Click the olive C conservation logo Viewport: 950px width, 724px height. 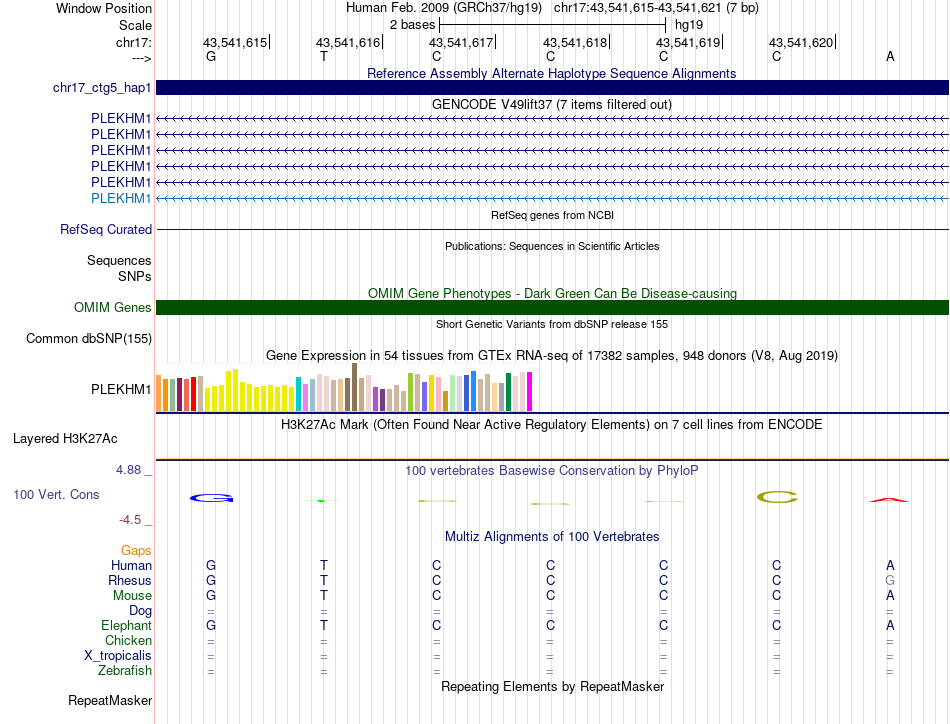(x=777, y=497)
